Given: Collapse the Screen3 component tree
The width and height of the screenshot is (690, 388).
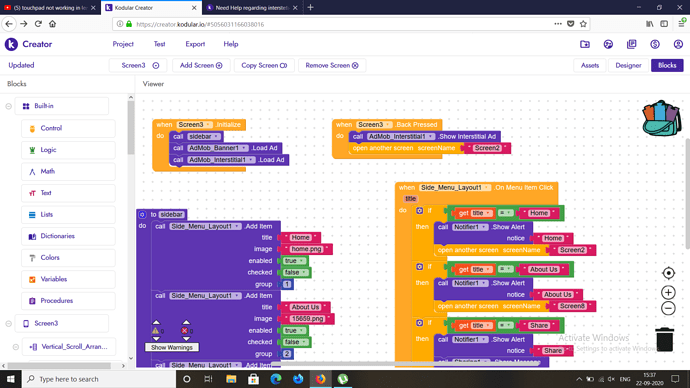Looking at the screenshot, I should click(8, 323).
